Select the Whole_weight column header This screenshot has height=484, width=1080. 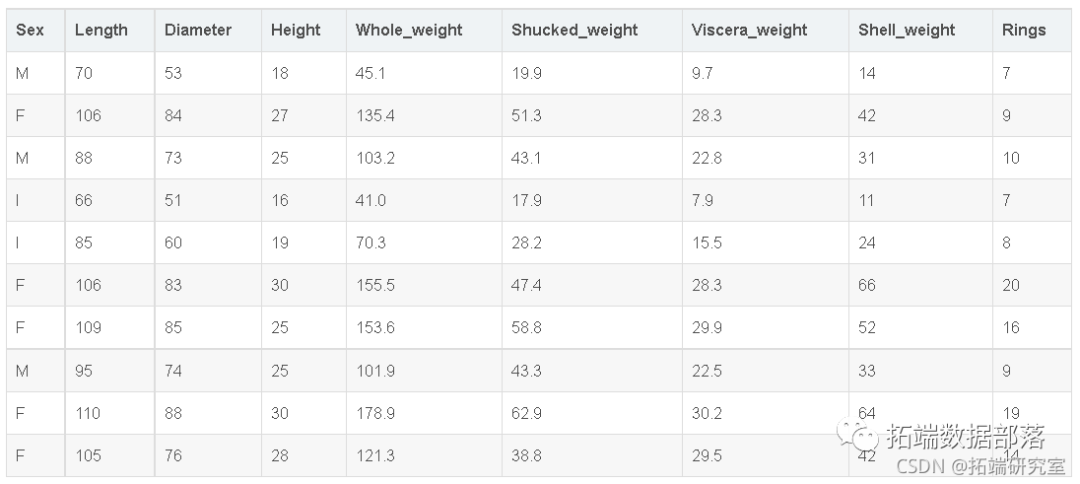point(409,30)
